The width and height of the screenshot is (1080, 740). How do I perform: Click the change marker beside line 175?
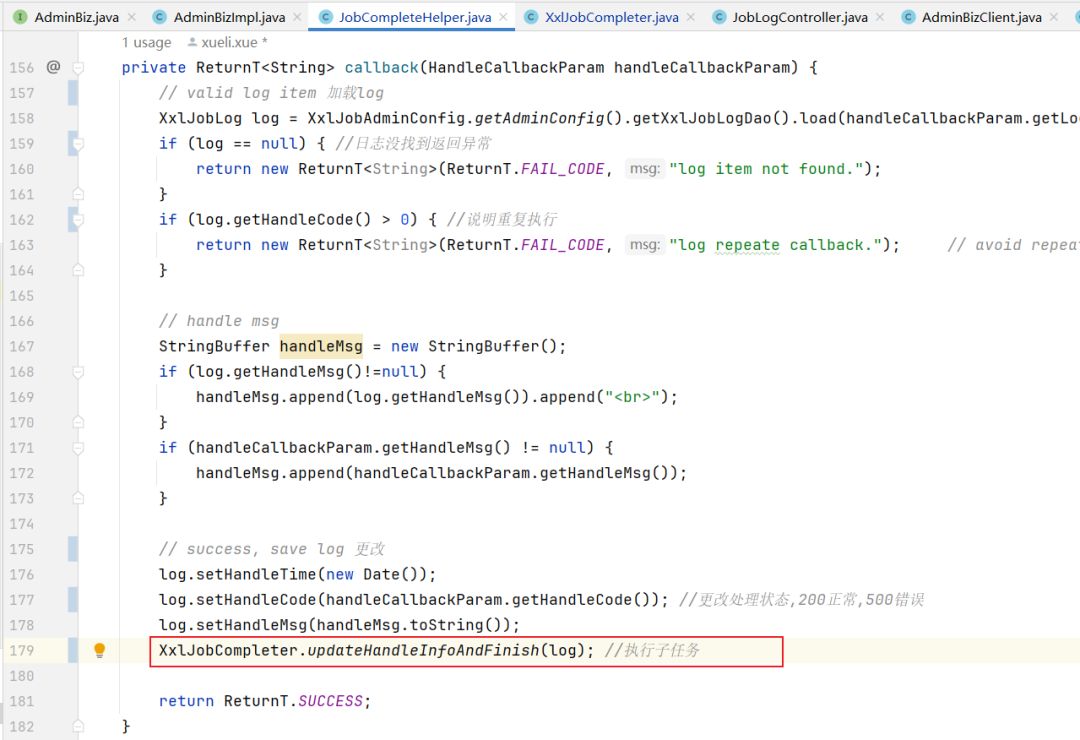coord(72,549)
